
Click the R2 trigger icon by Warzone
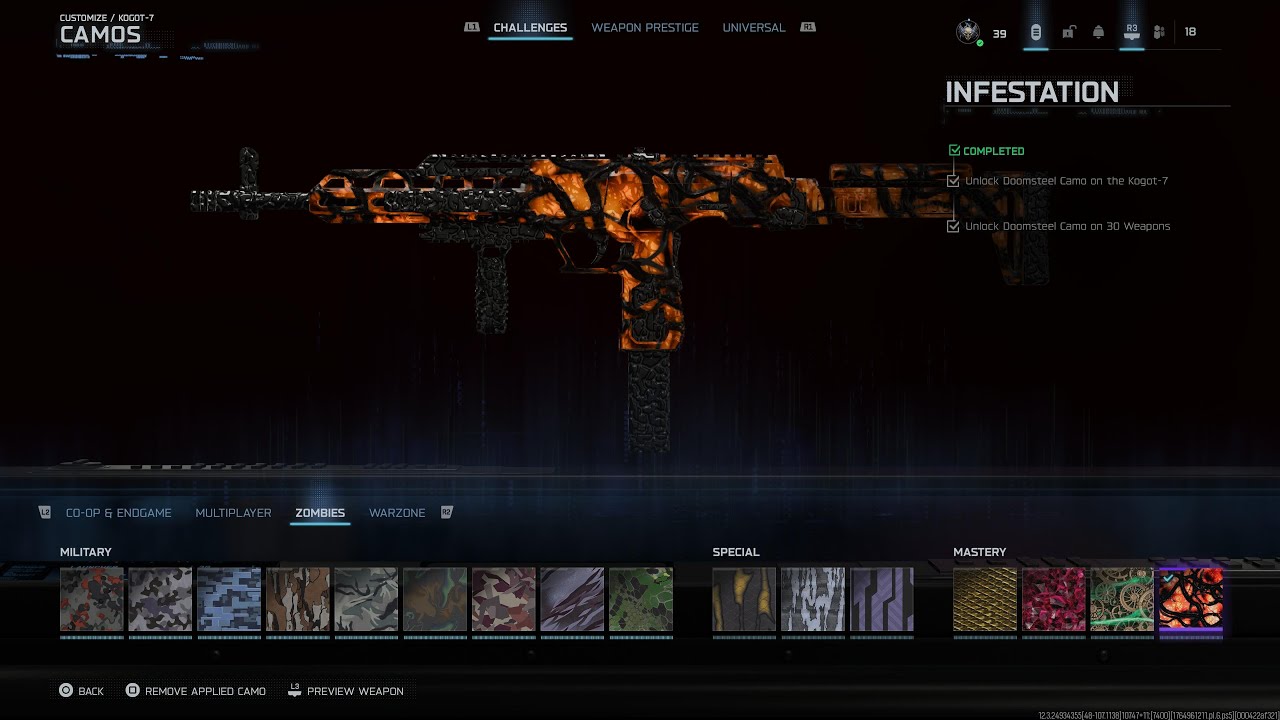(x=446, y=512)
